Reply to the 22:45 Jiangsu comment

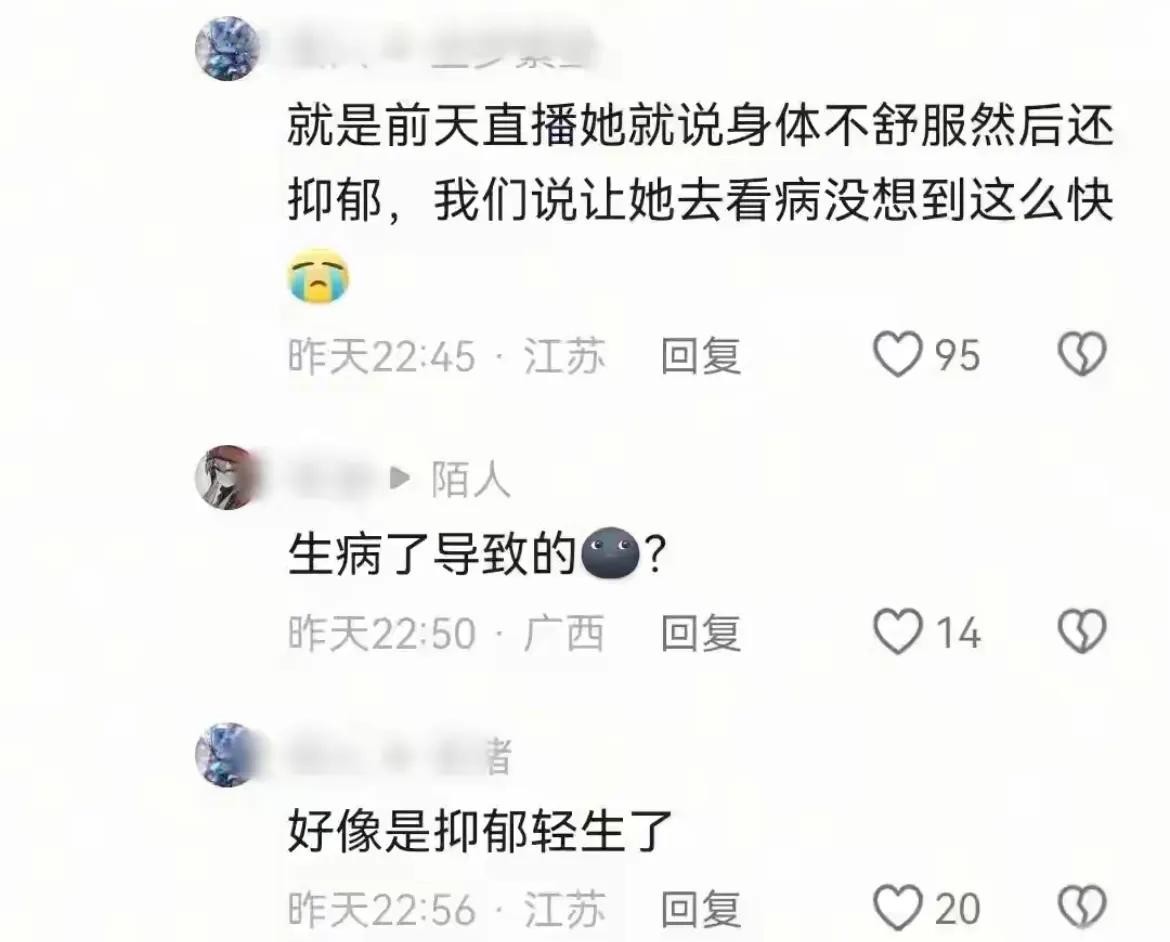(701, 356)
